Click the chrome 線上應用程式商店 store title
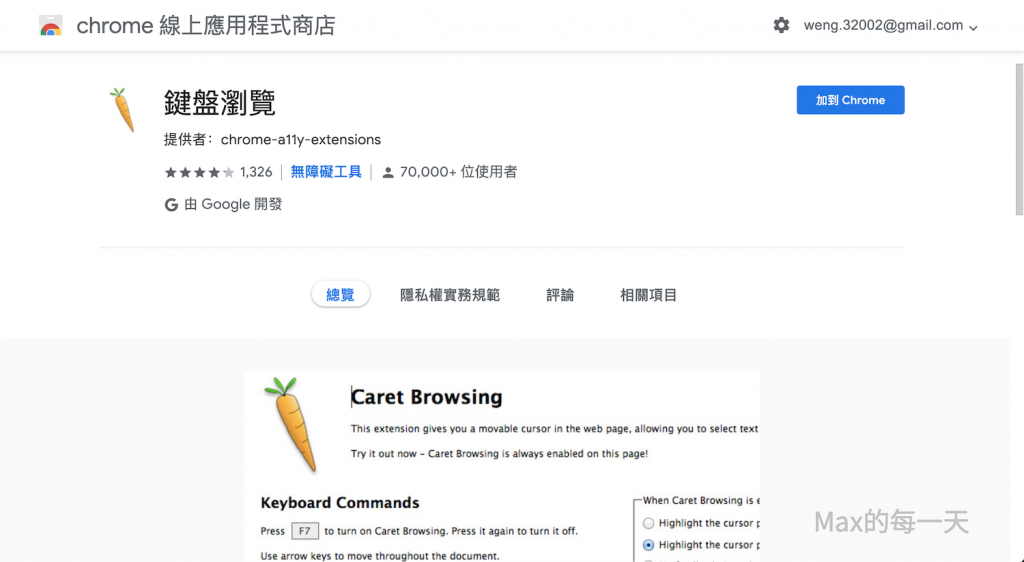Image resolution: width=1024 pixels, height=562 pixels. [x=206, y=26]
